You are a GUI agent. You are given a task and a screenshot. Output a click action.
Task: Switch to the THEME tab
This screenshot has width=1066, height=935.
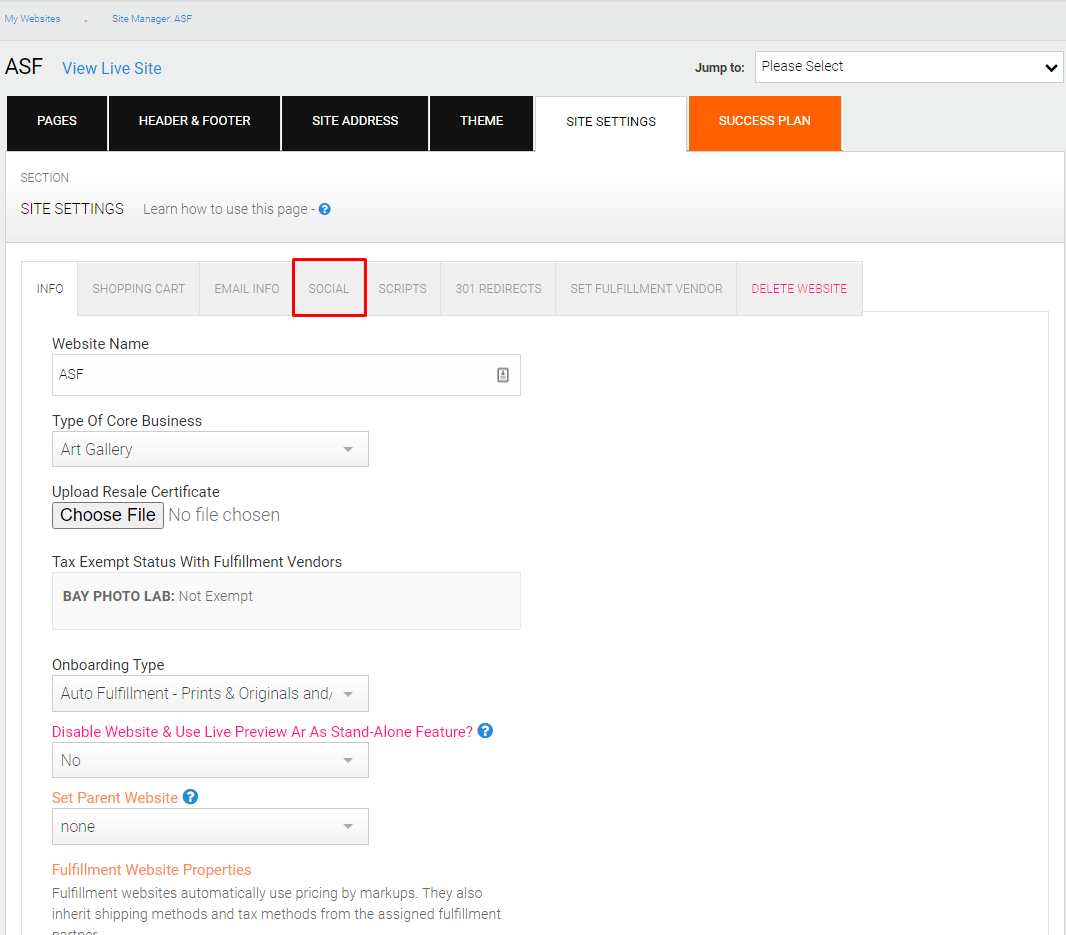pos(481,120)
